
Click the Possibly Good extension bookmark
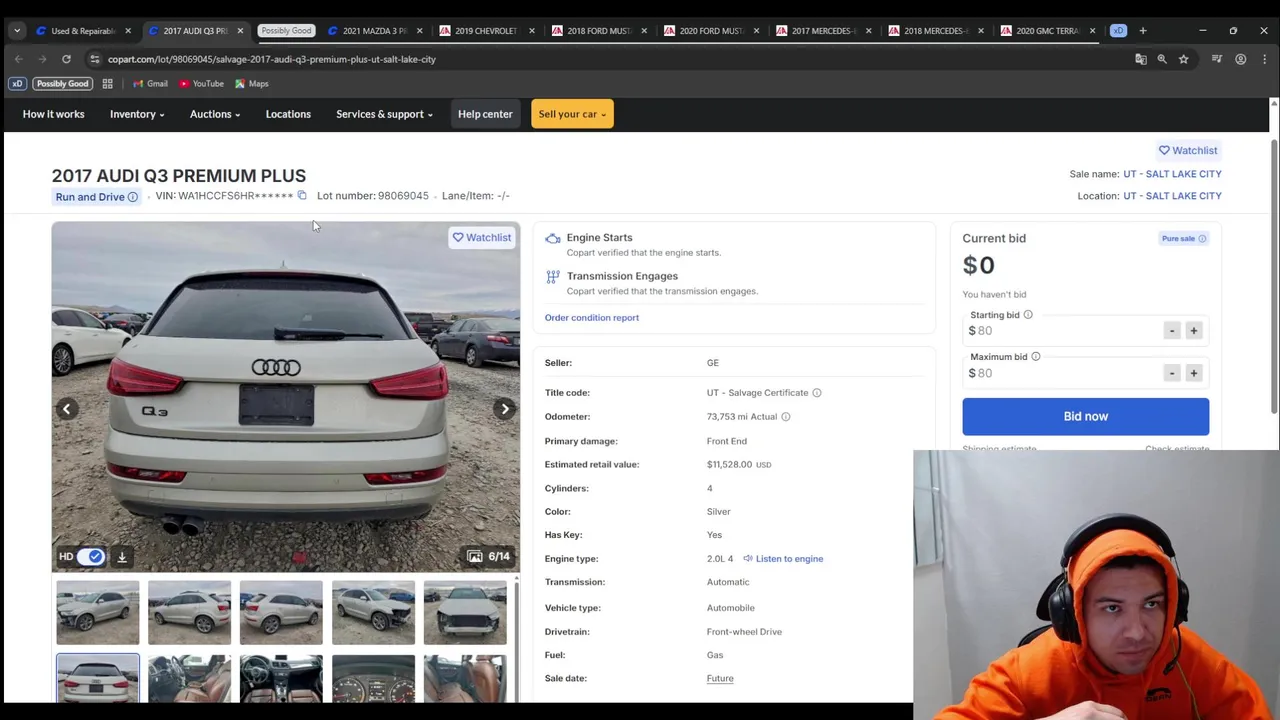tap(62, 84)
